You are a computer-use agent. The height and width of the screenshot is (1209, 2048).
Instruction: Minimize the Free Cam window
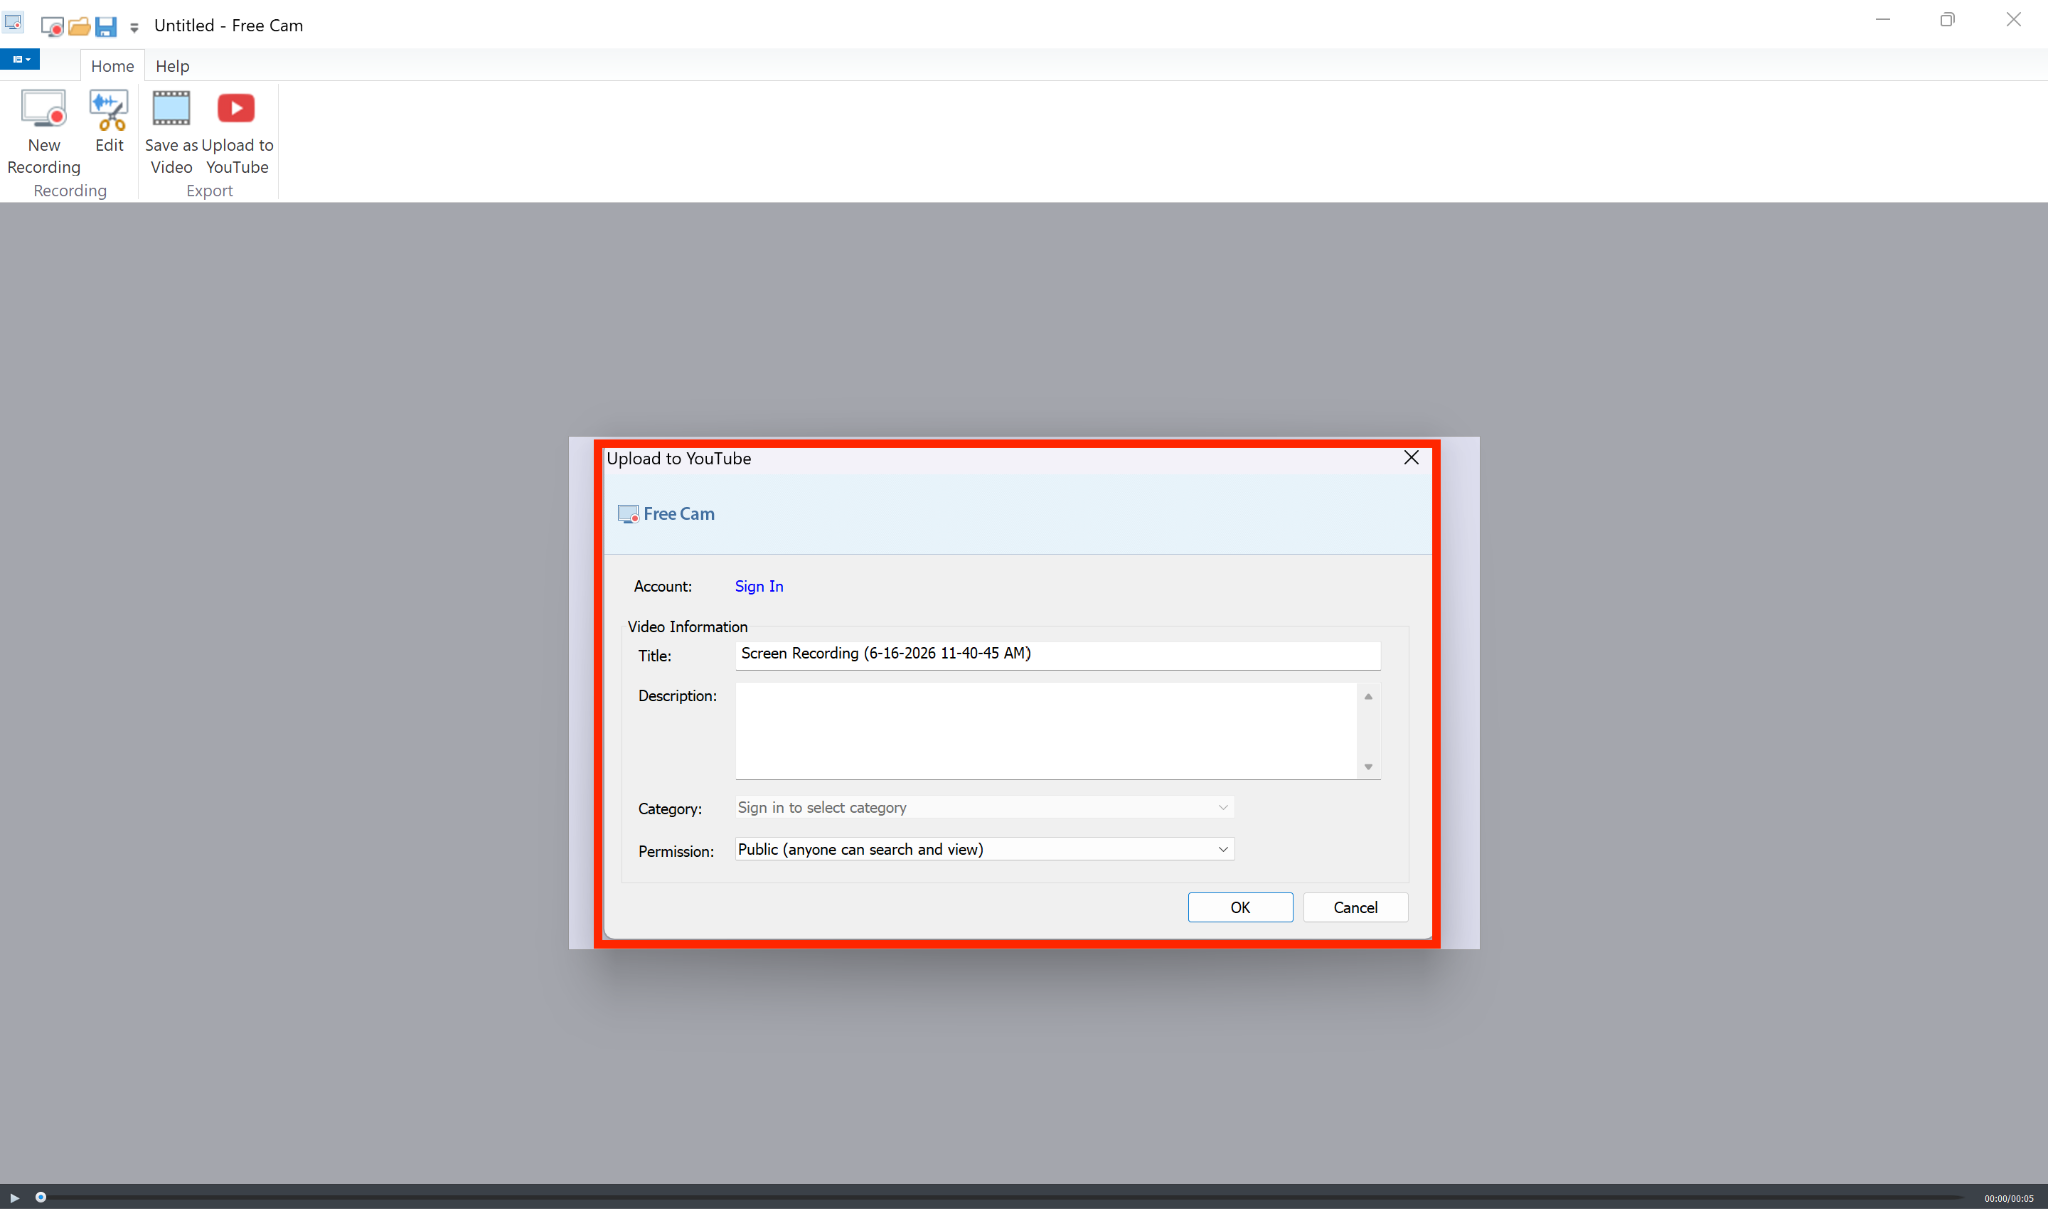(1883, 20)
